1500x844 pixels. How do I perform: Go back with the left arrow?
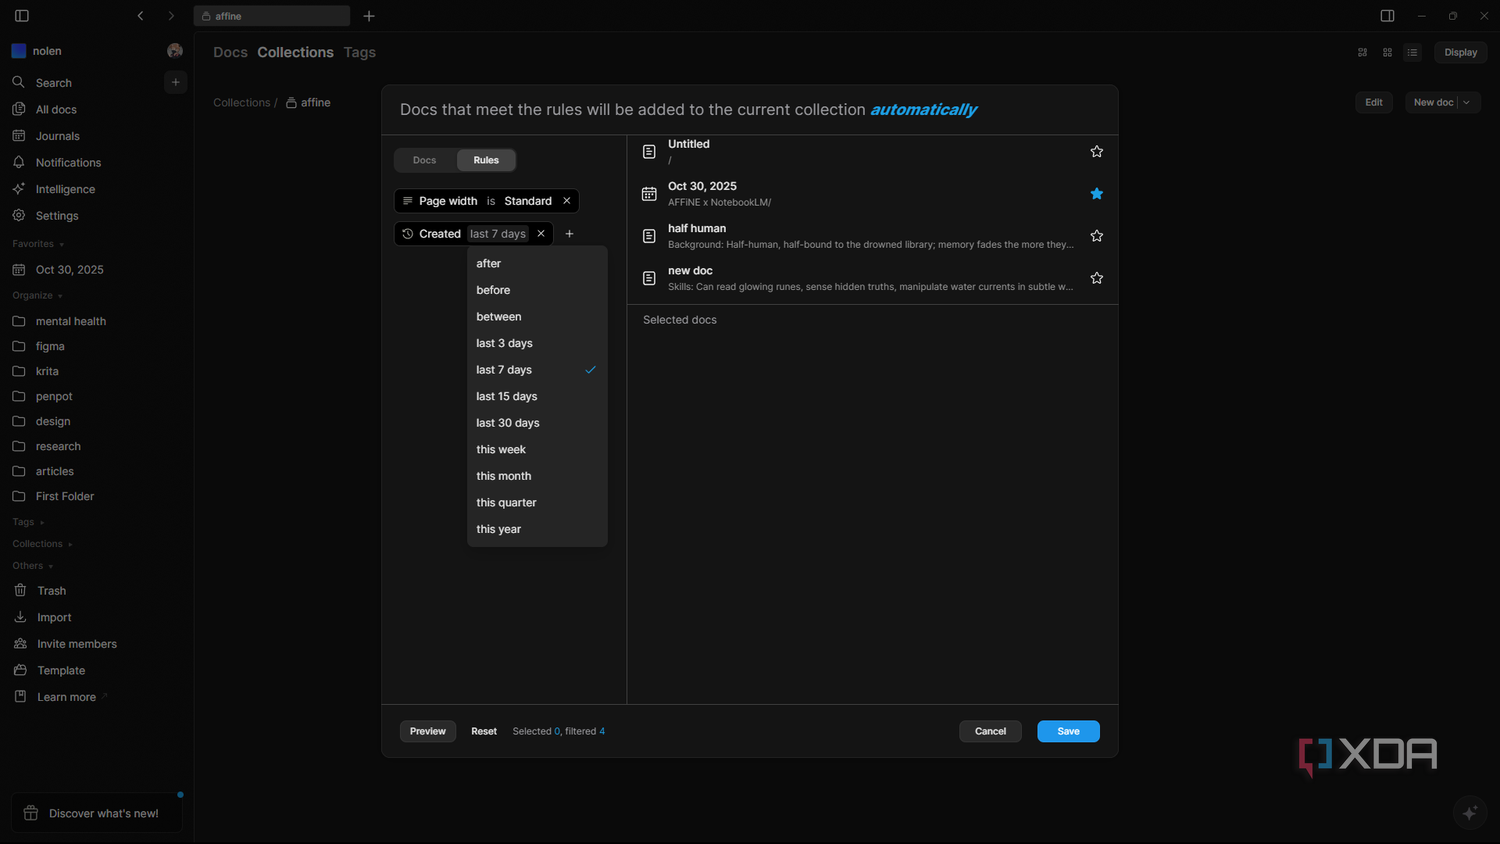coord(141,16)
